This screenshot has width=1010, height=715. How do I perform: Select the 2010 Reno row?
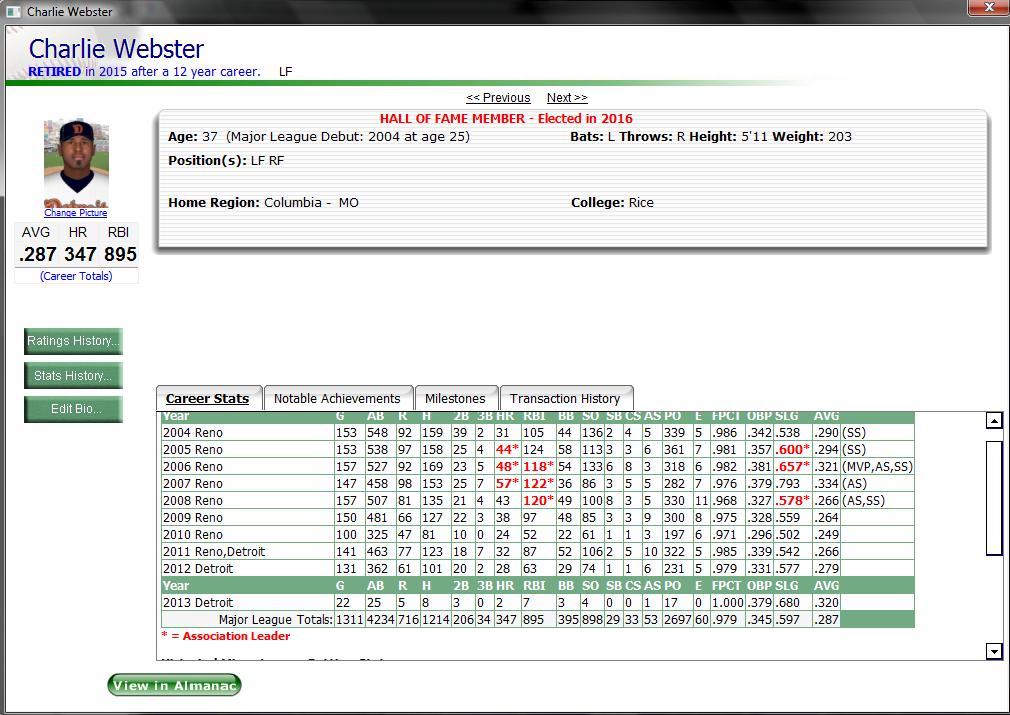pos(537,534)
